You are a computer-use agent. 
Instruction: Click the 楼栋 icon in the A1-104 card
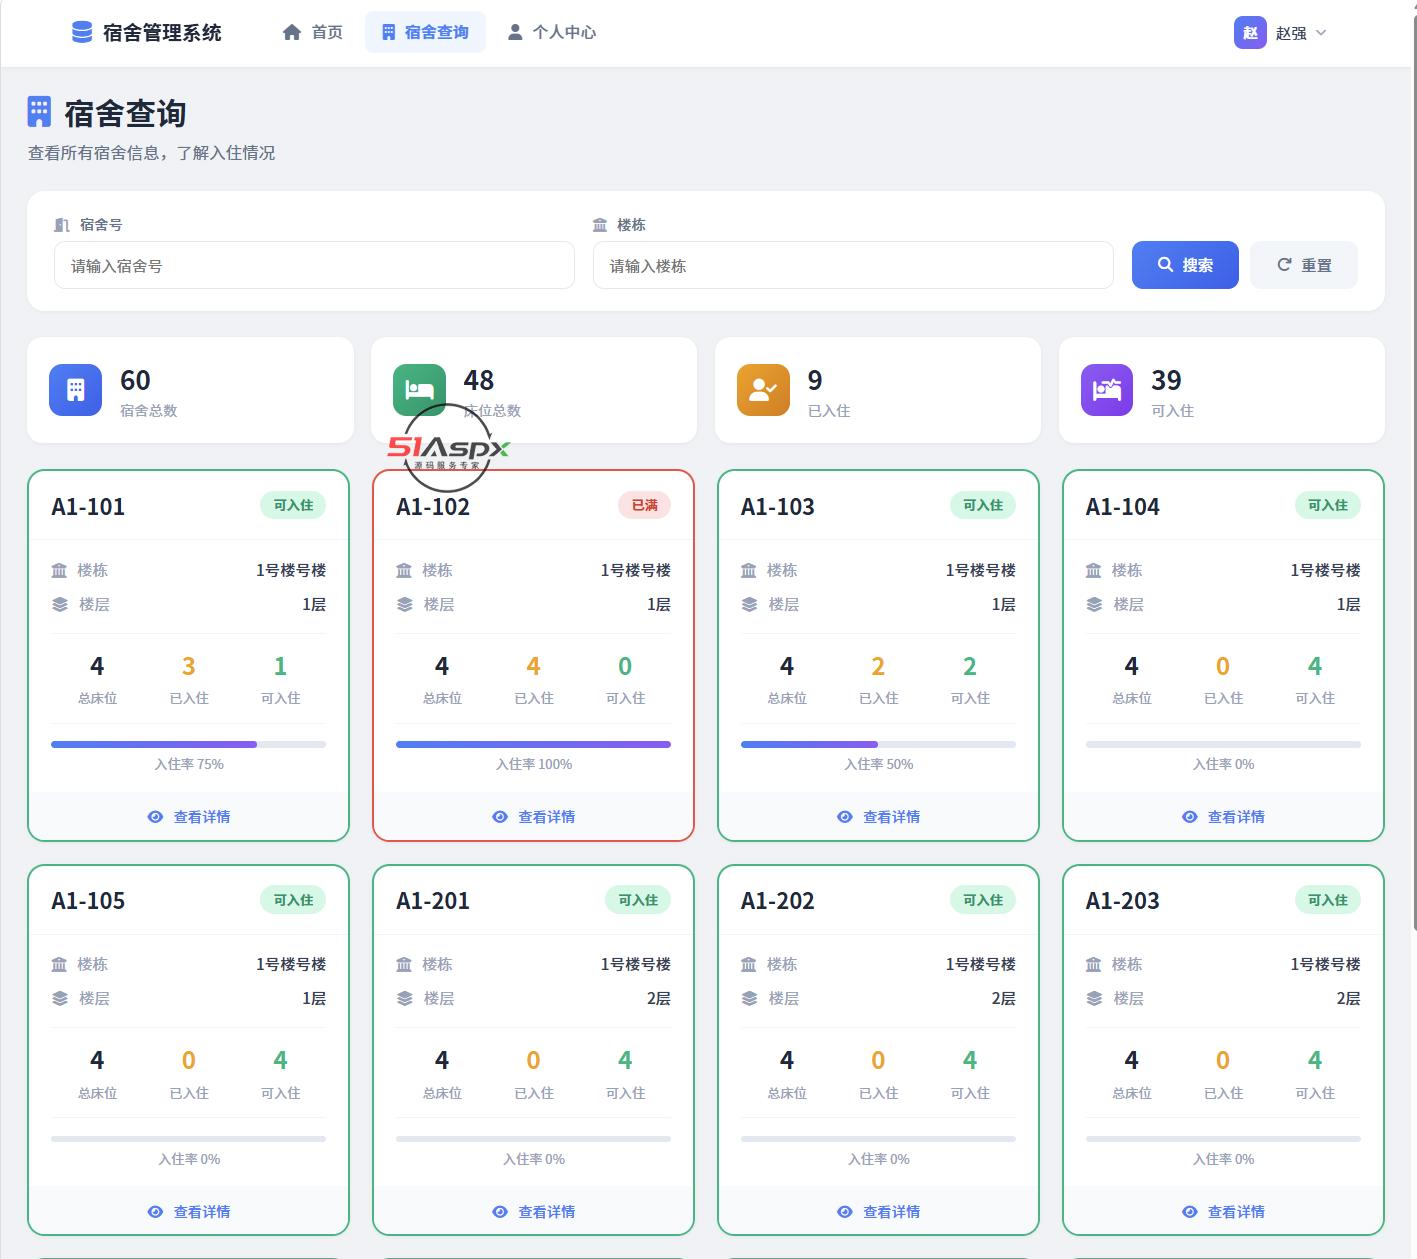(1094, 570)
